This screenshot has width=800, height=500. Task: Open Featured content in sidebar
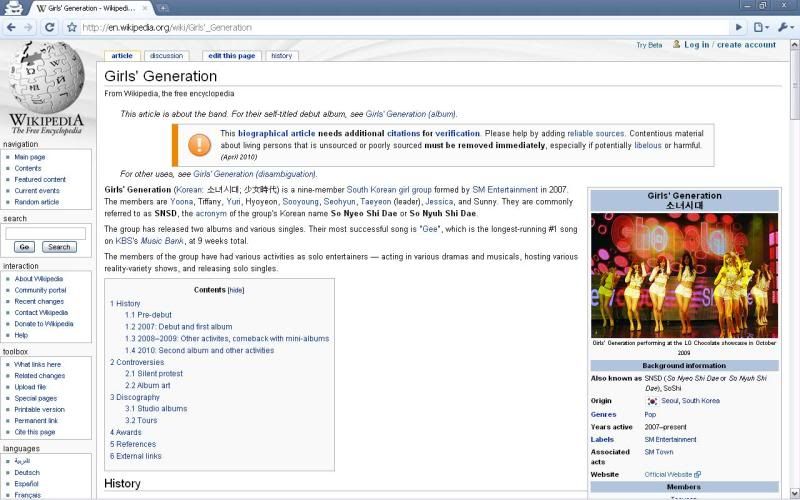40,180
